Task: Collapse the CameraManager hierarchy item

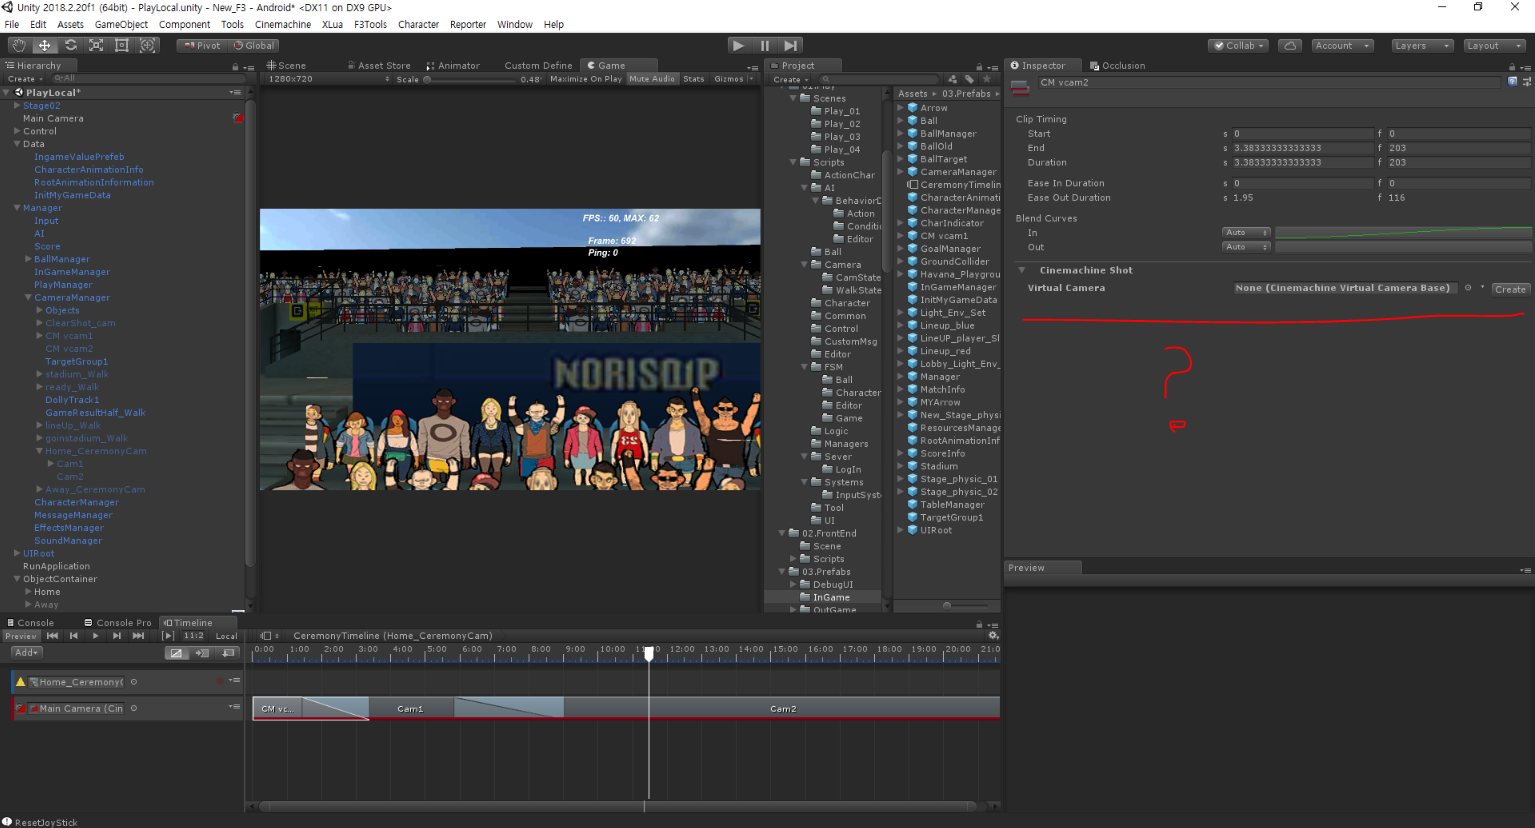Action: [28, 297]
